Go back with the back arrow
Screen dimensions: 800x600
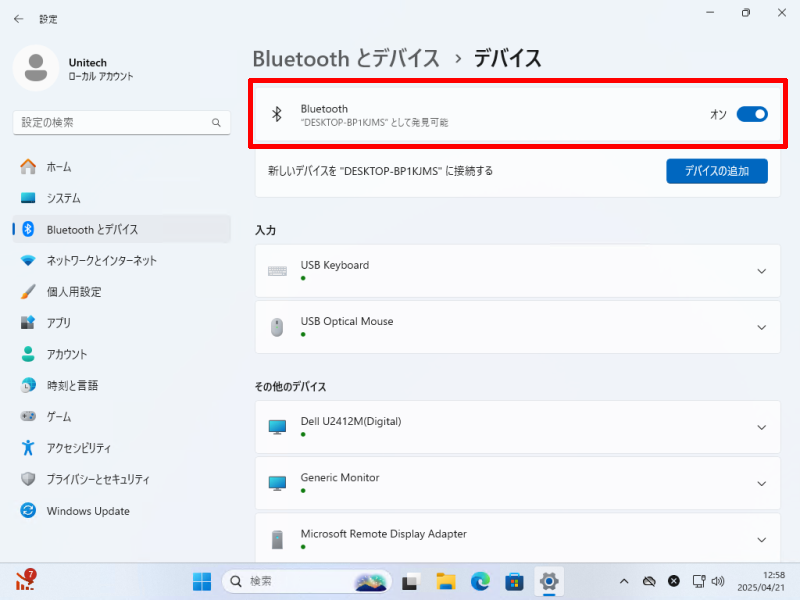click(19, 19)
